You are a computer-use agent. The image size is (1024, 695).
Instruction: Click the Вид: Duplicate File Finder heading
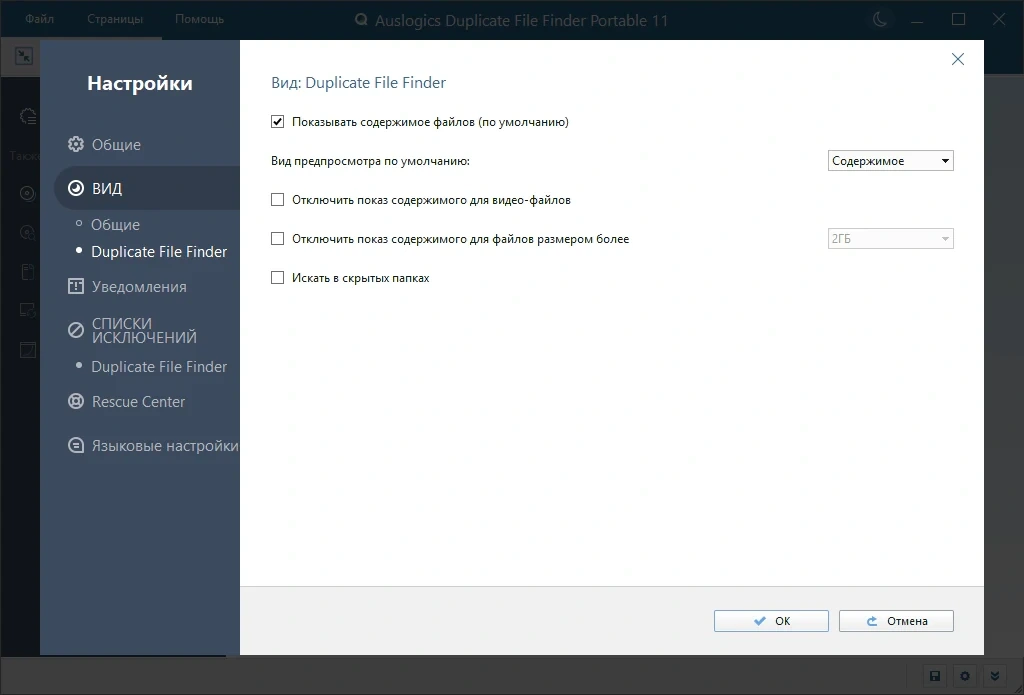click(x=359, y=83)
